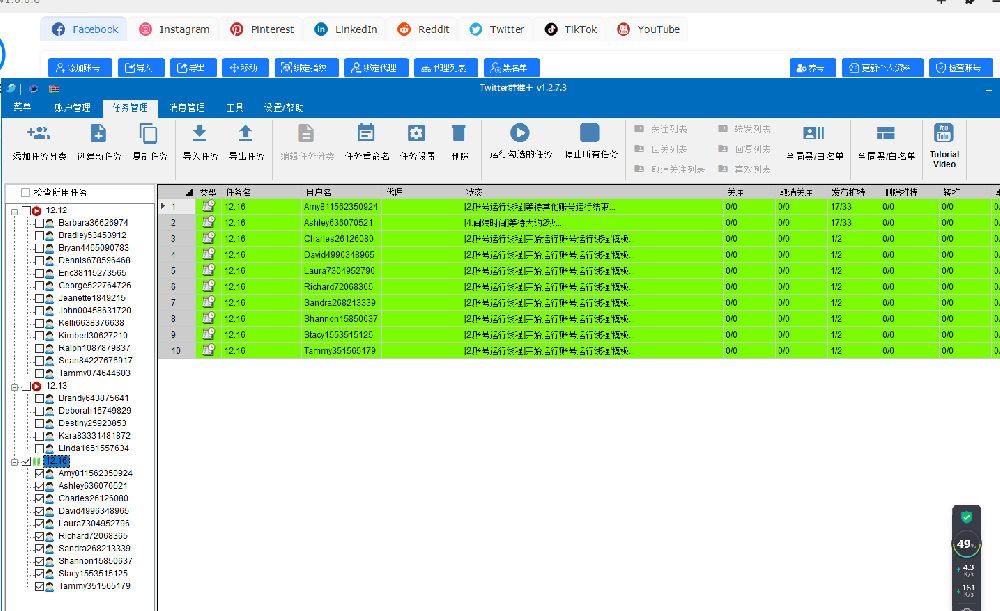Toggle the checkbox beside Ashley636070521
The height and width of the screenshot is (611, 1000).
click(x=40, y=486)
